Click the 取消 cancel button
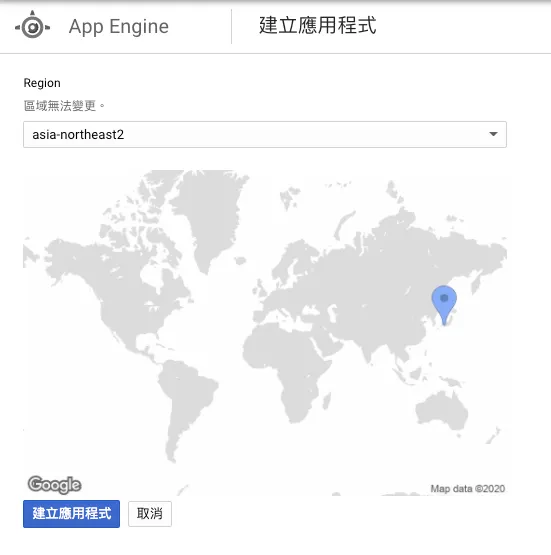This screenshot has height=555, width=551. [x=150, y=514]
